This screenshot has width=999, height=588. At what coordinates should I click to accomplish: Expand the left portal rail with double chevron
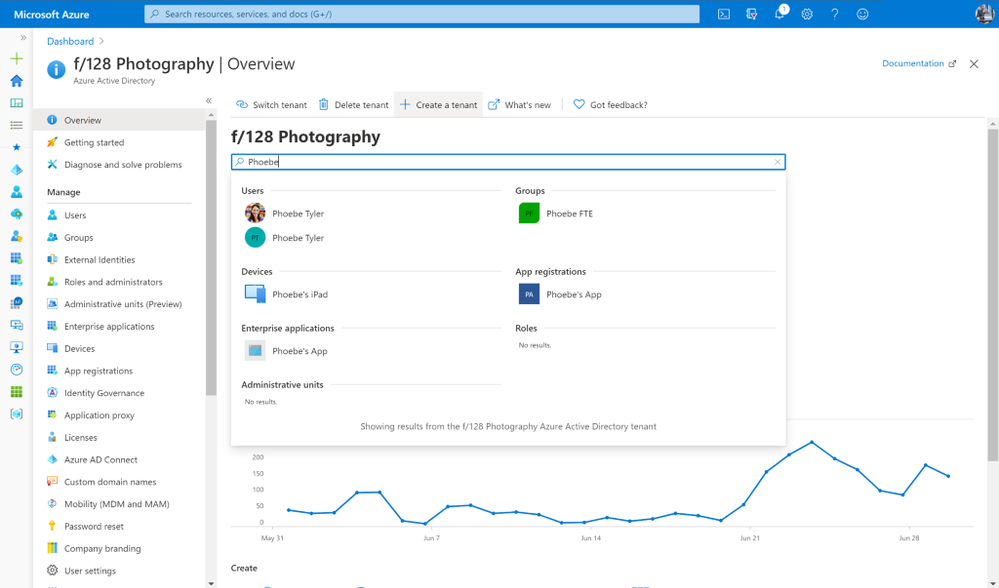24,38
